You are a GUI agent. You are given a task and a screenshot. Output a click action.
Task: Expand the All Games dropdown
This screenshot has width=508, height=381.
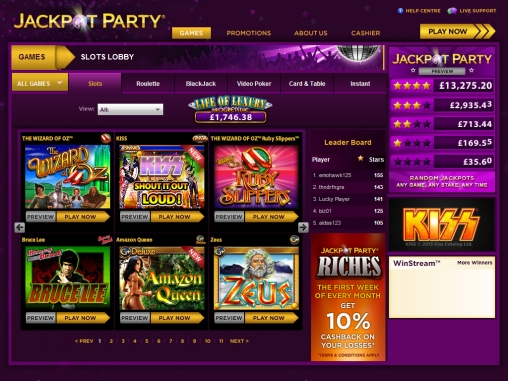tap(40, 83)
